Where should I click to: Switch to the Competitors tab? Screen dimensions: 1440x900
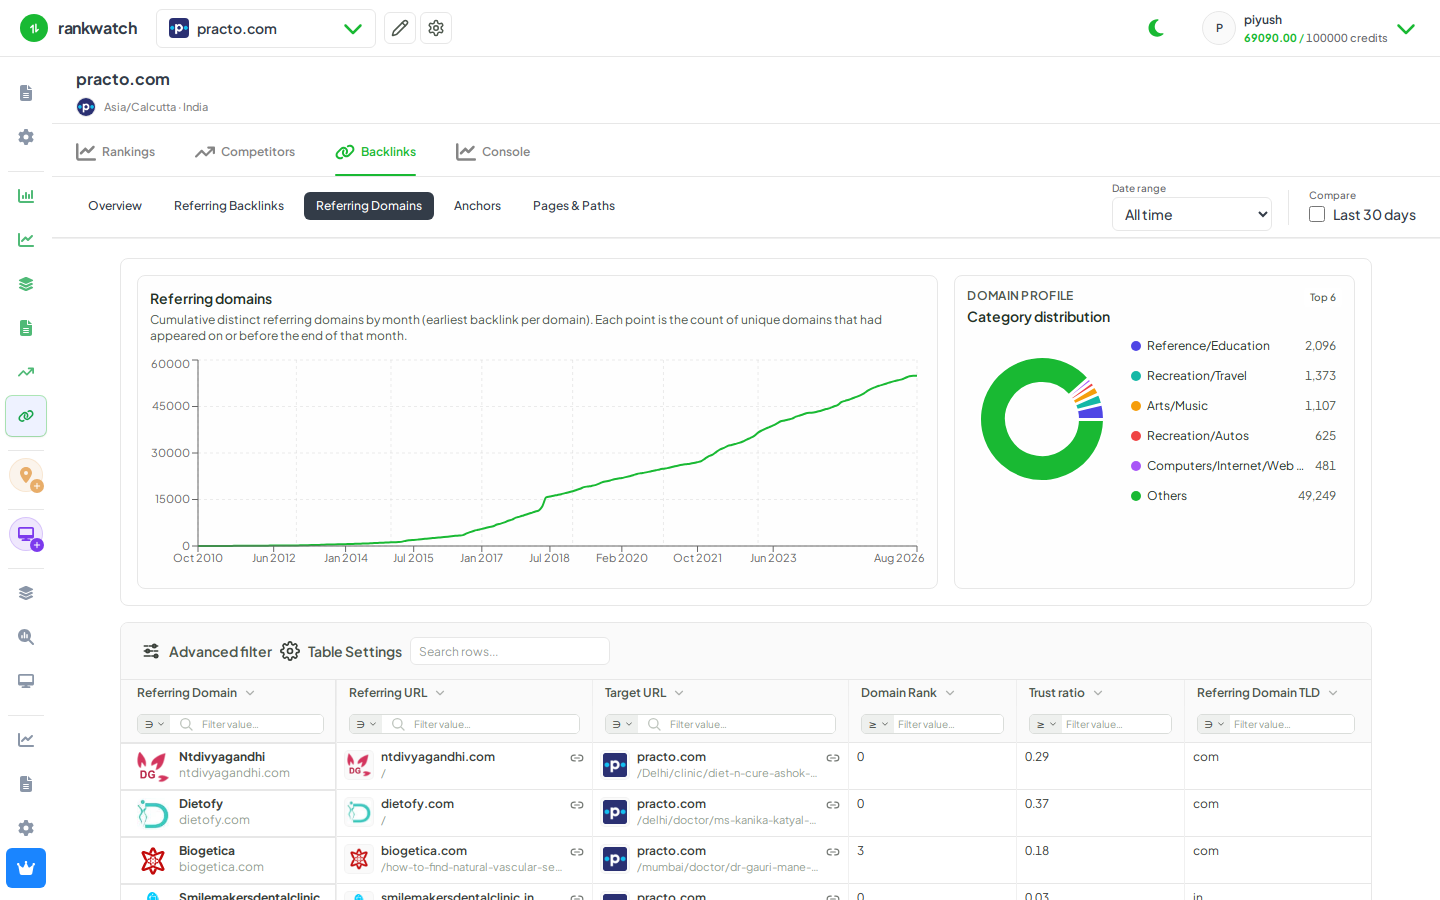[x=245, y=152]
